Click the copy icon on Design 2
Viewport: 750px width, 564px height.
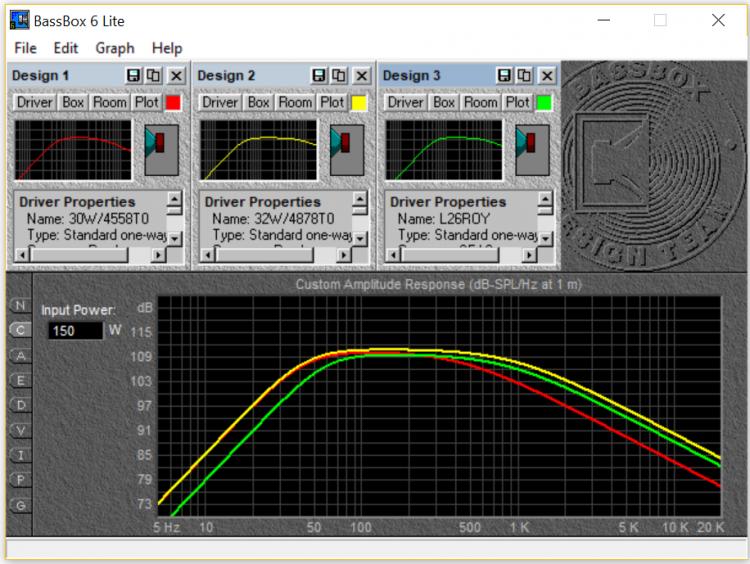[x=338, y=75]
